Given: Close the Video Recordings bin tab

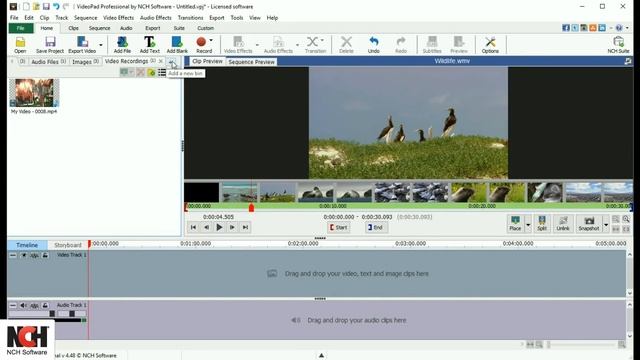Looking at the screenshot, I should [161, 61].
